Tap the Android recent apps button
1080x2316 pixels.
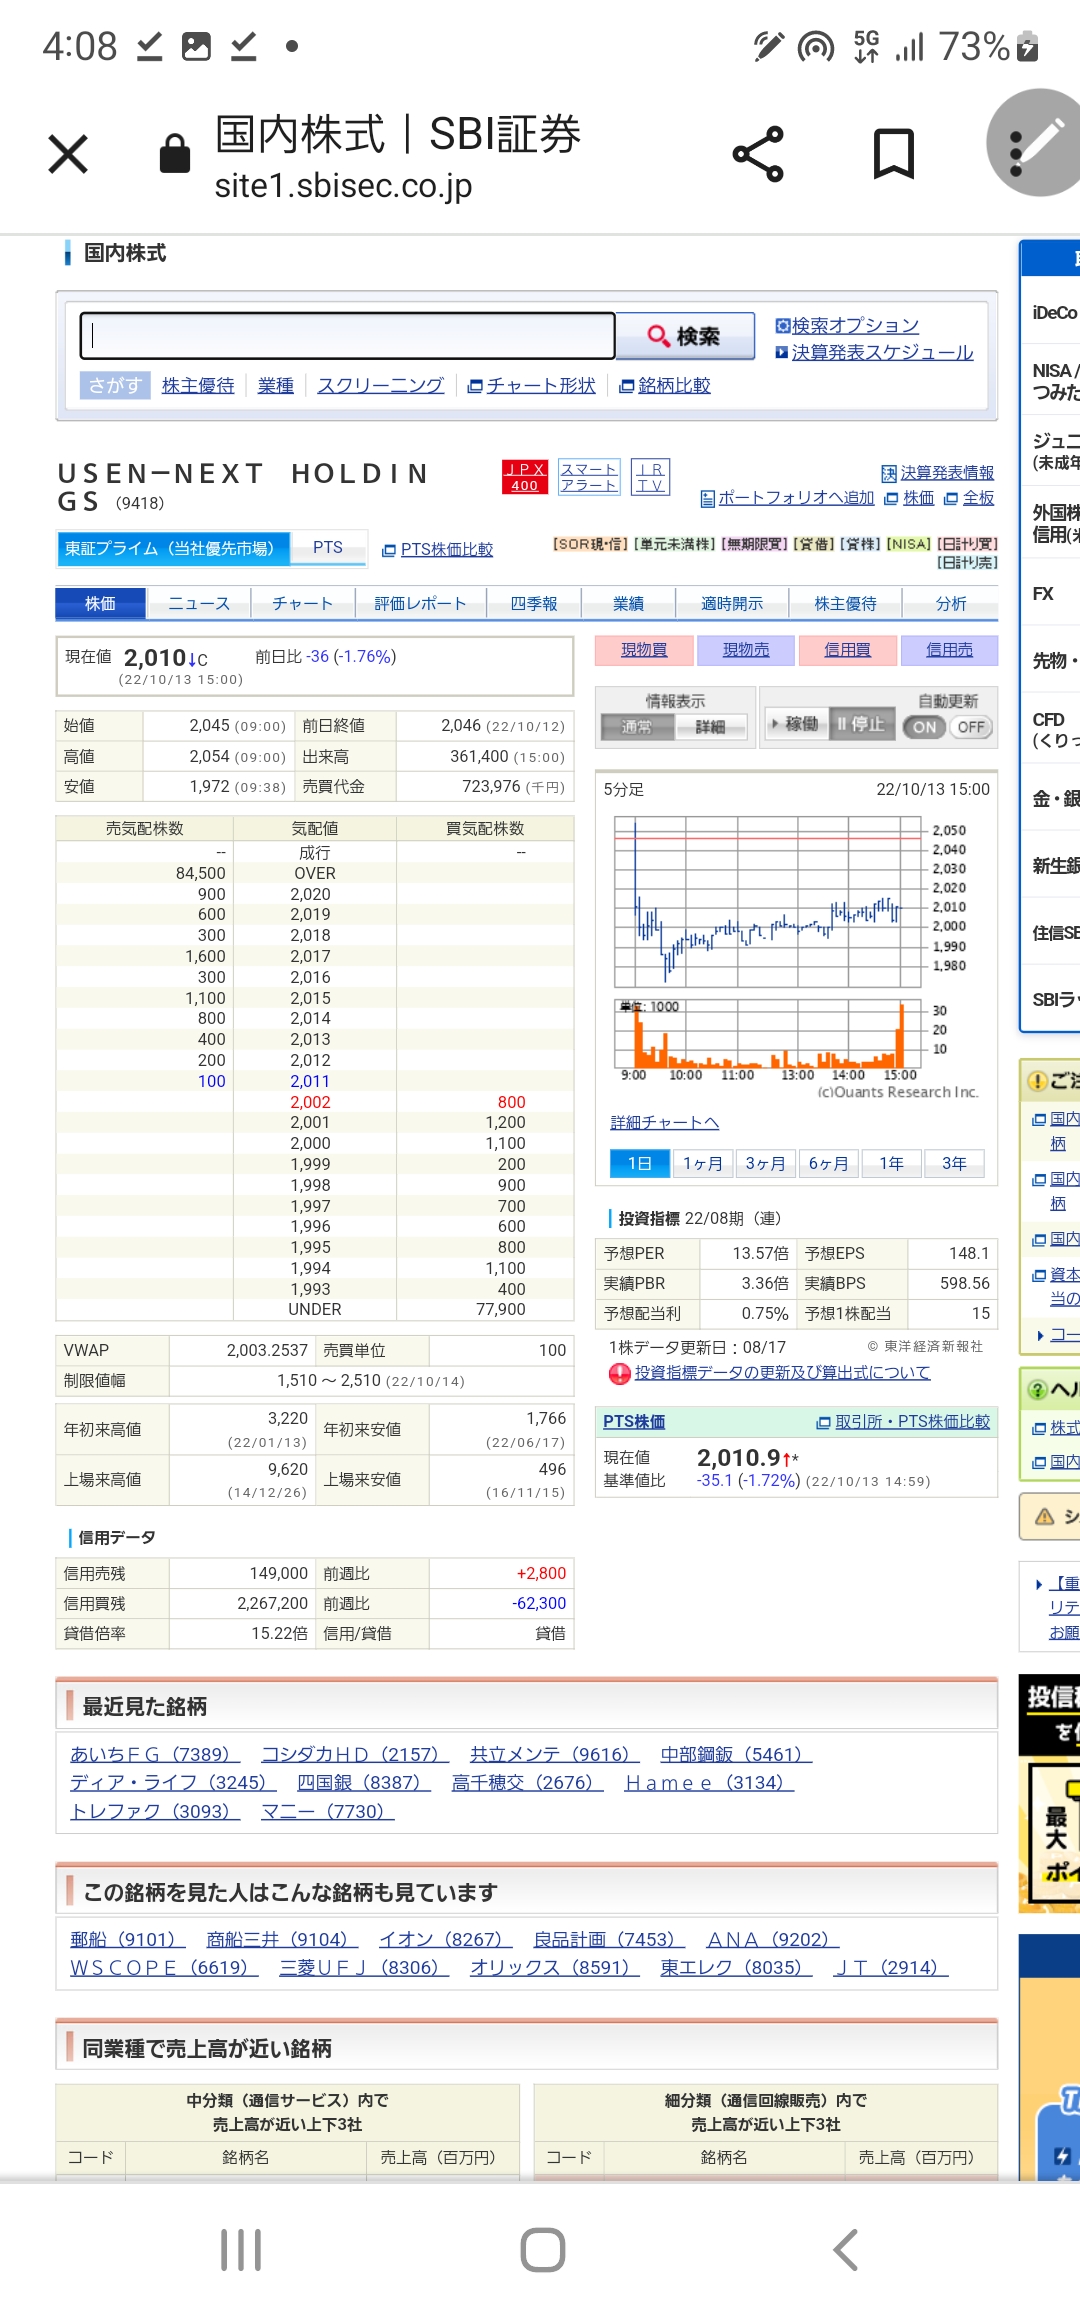click(x=241, y=2249)
